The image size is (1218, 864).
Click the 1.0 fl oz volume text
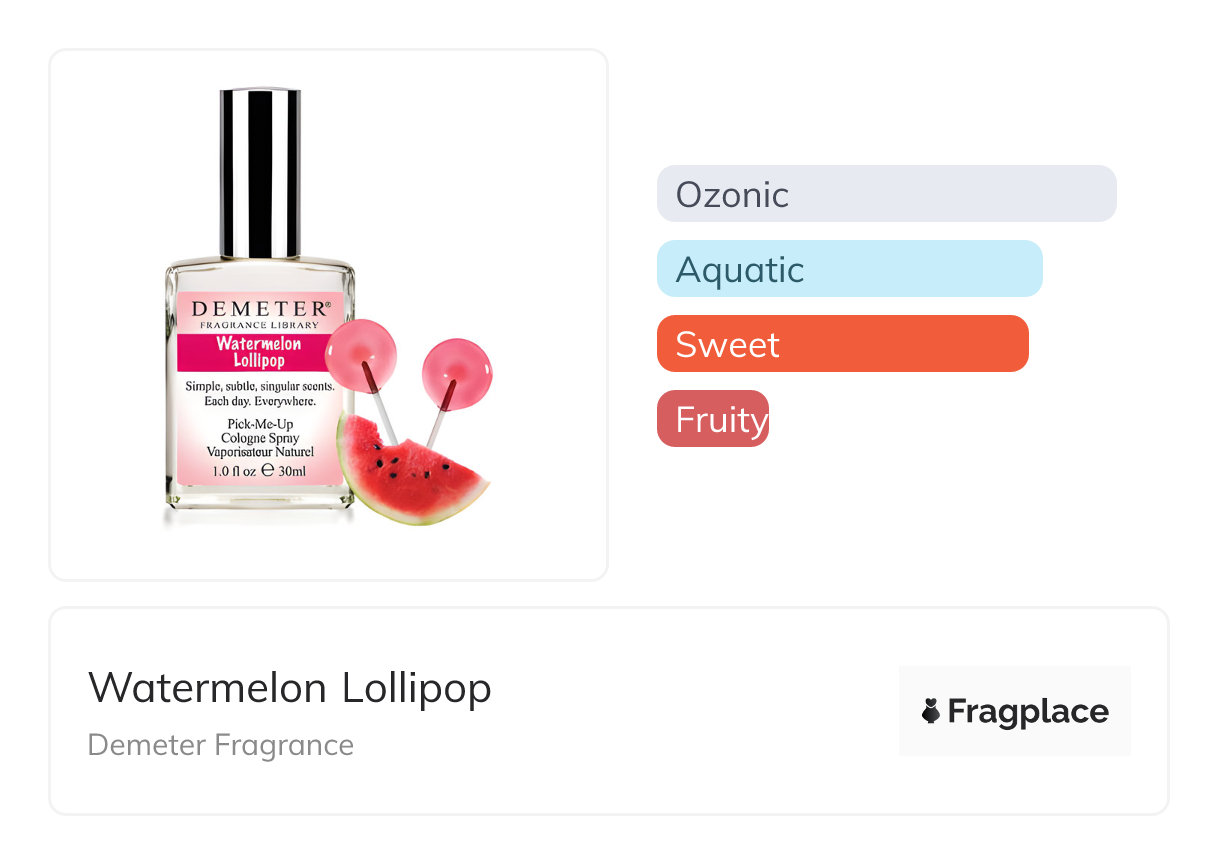[x=234, y=470]
